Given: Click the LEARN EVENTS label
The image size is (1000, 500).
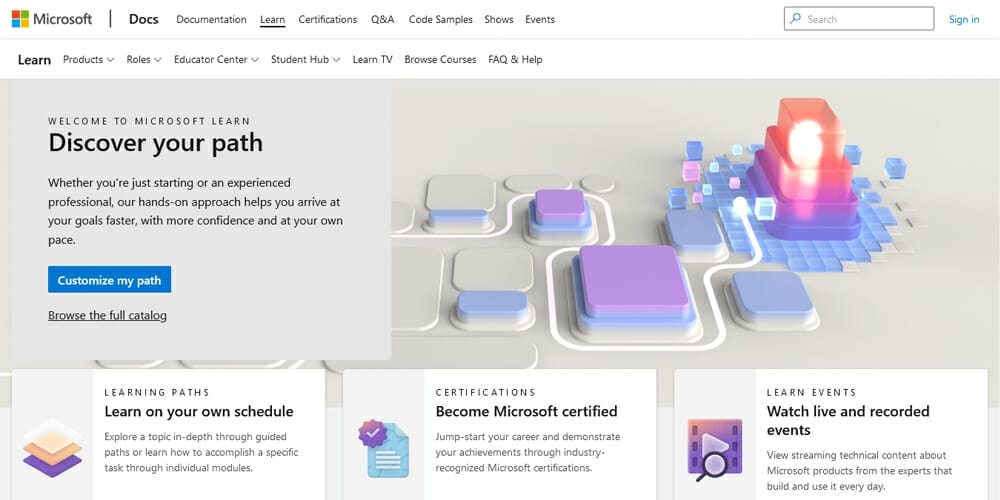Looking at the screenshot, I should [x=811, y=392].
